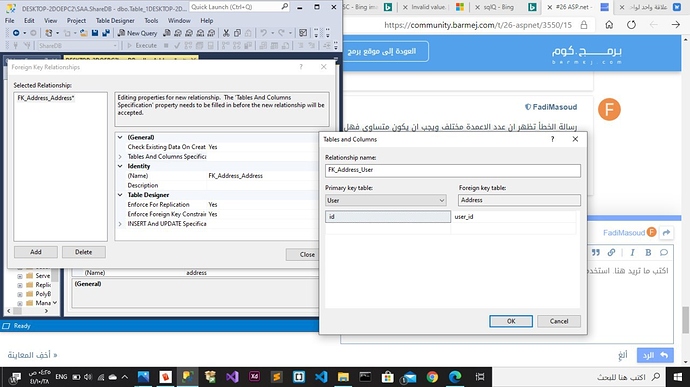Insert a hyperlink with the link icon

point(611,252)
